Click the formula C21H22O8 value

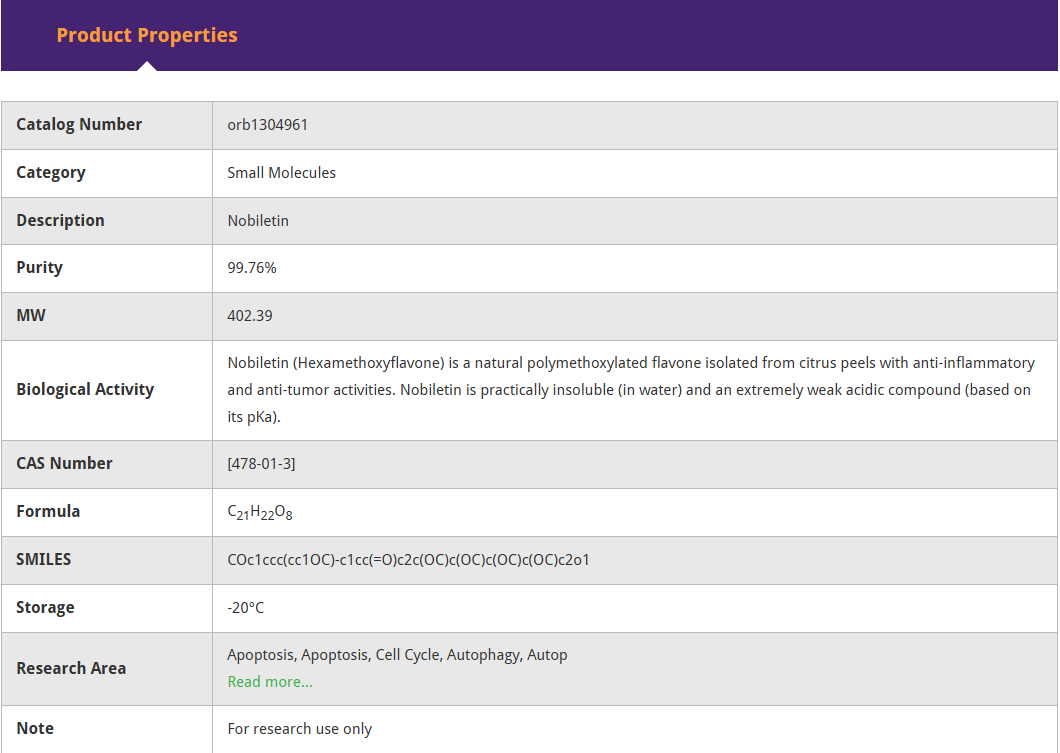coord(260,512)
